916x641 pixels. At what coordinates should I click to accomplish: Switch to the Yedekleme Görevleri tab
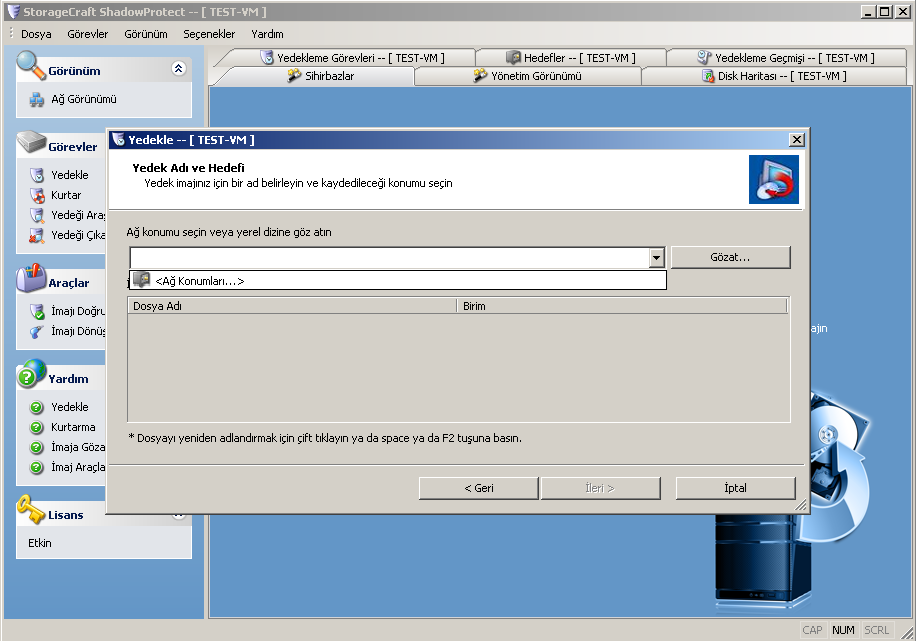tap(352, 58)
